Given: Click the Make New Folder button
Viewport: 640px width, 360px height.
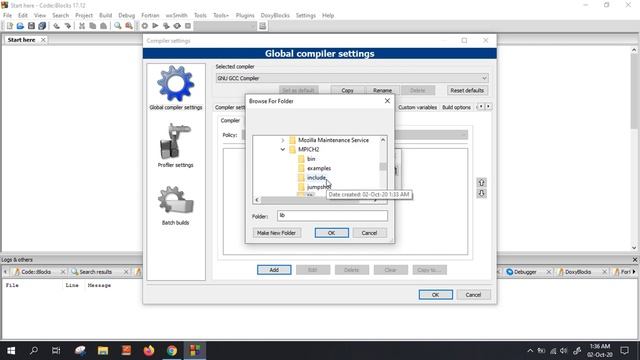Looking at the screenshot, I should 276,233.
